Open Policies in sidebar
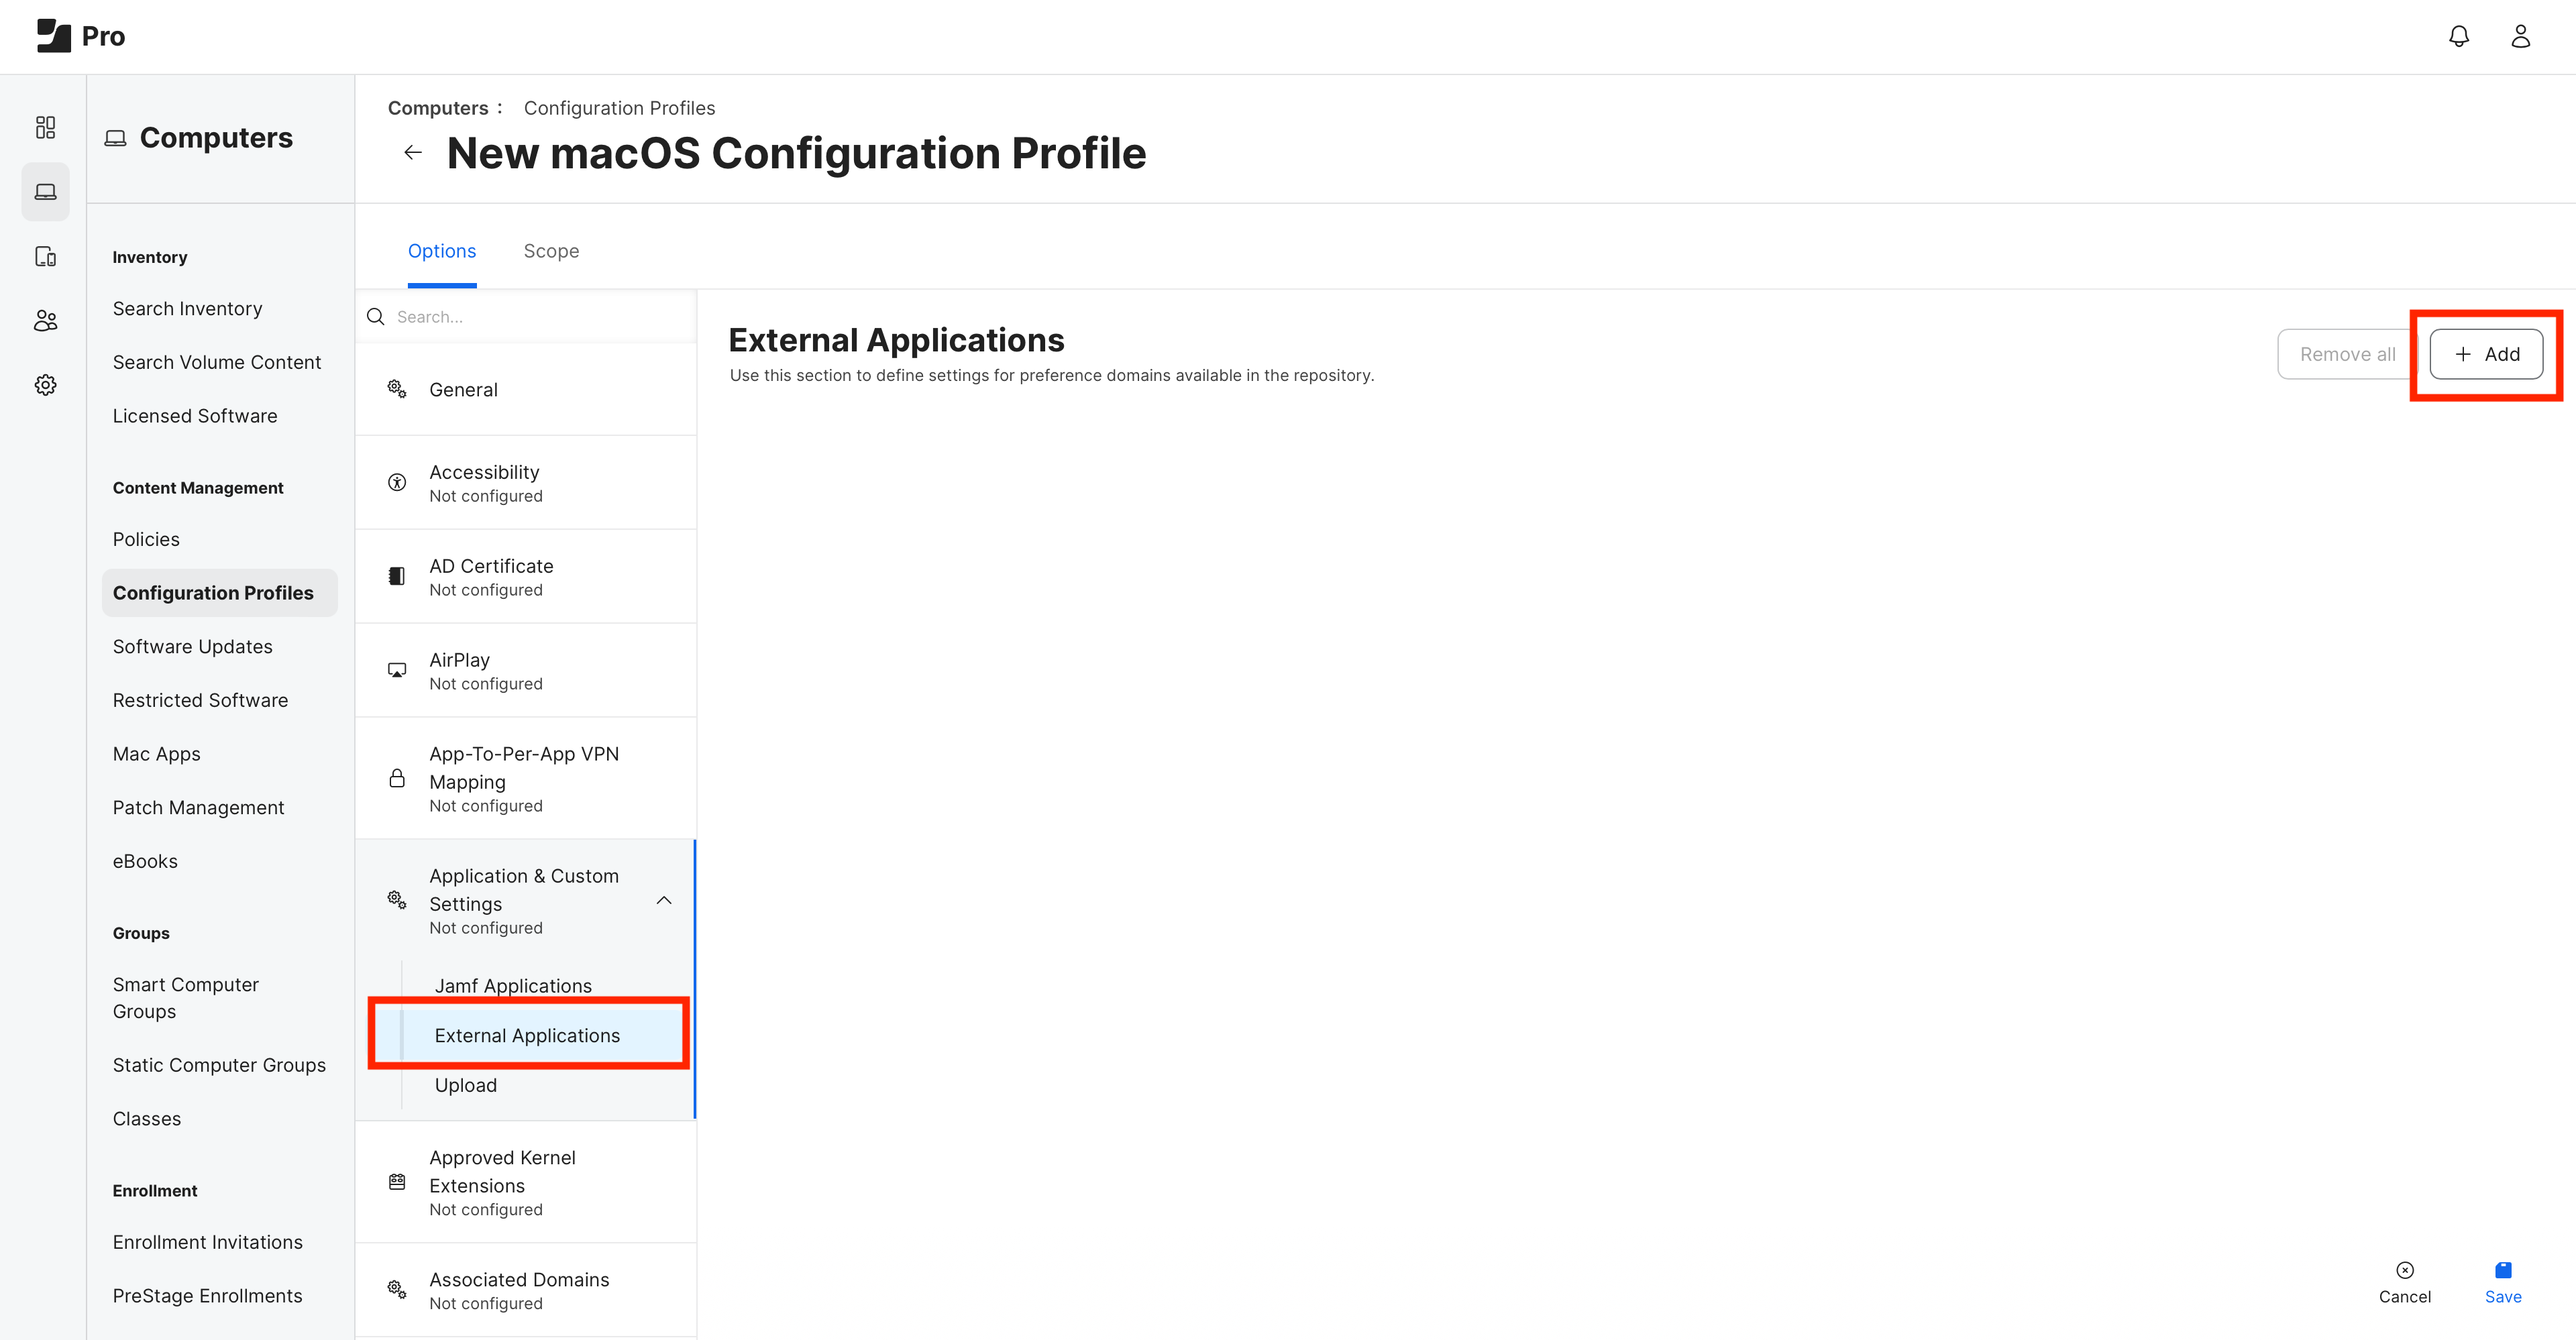This screenshot has width=2576, height=1340. click(x=146, y=539)
